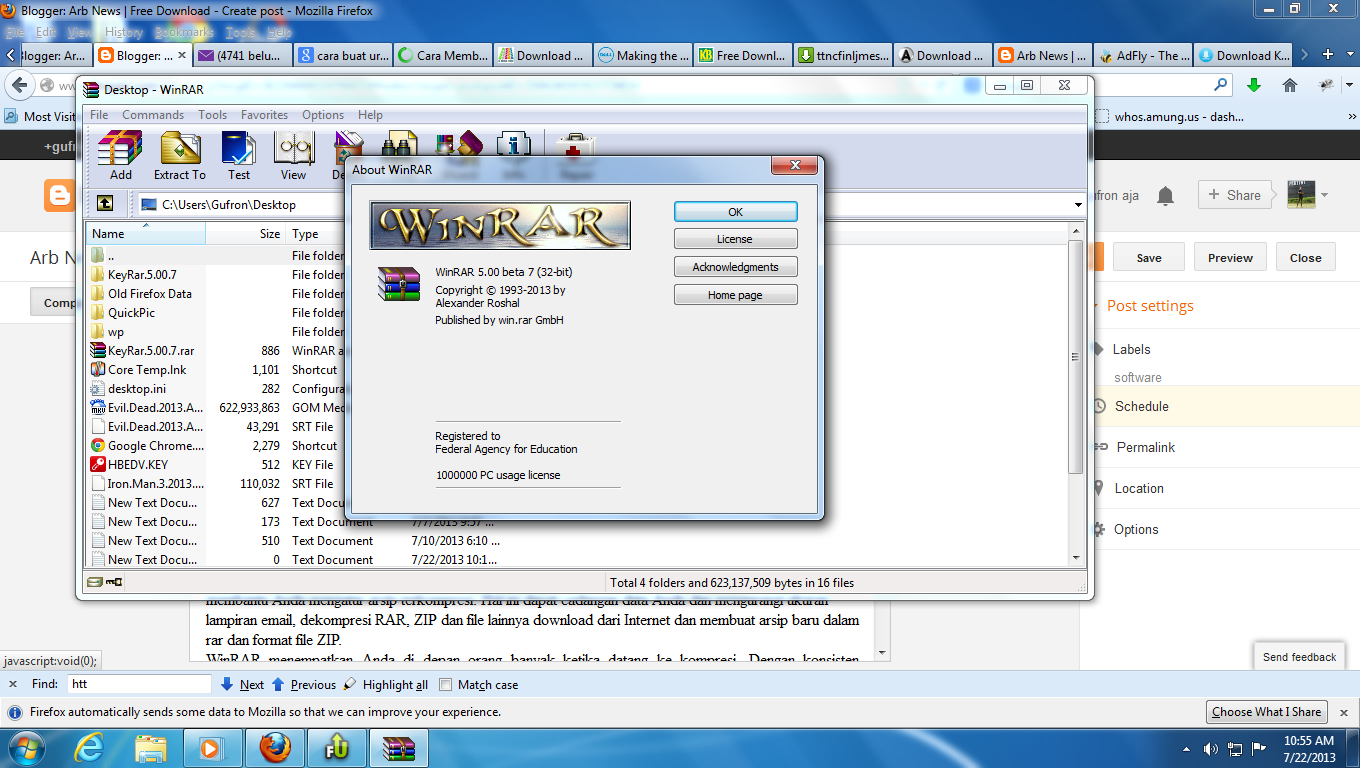1360x768 pixels.
Task: Click Previous in the find bar
Action: (x=304, y=685)
